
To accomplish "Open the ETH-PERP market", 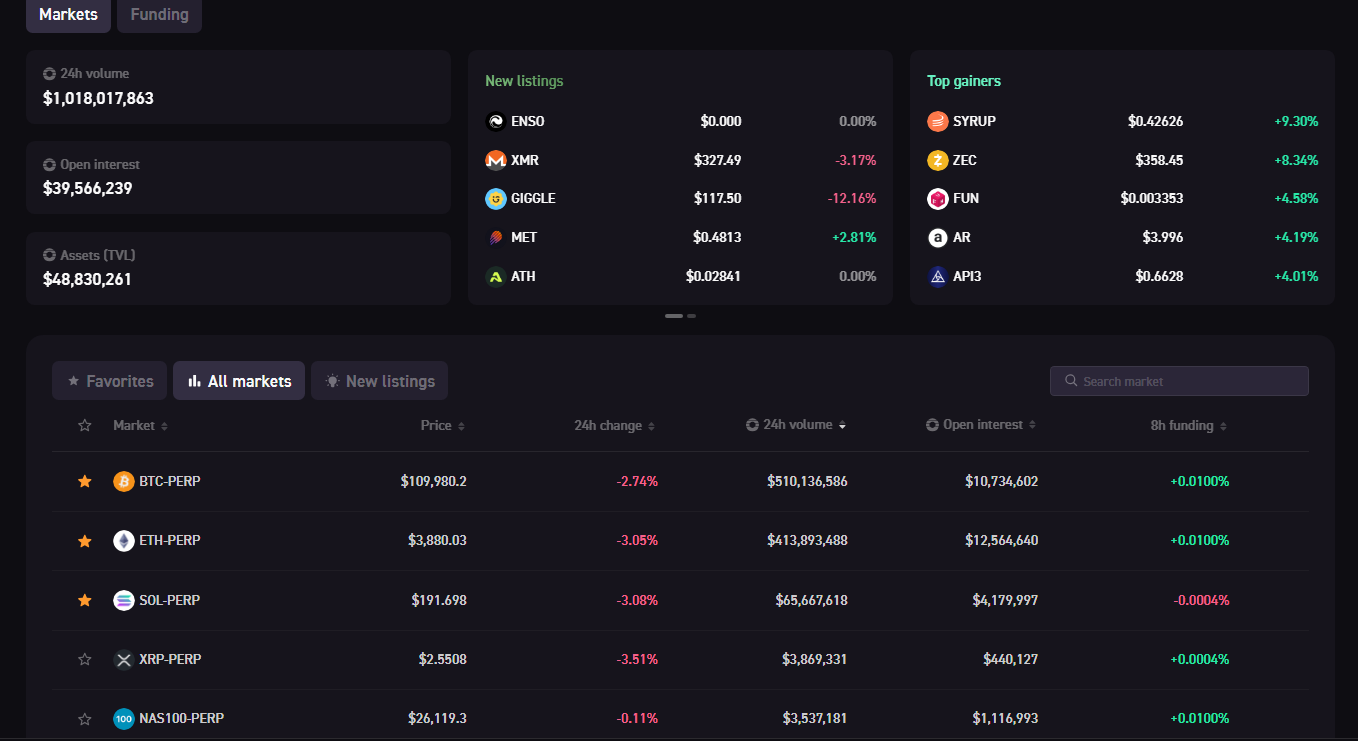I will [170, 541].
